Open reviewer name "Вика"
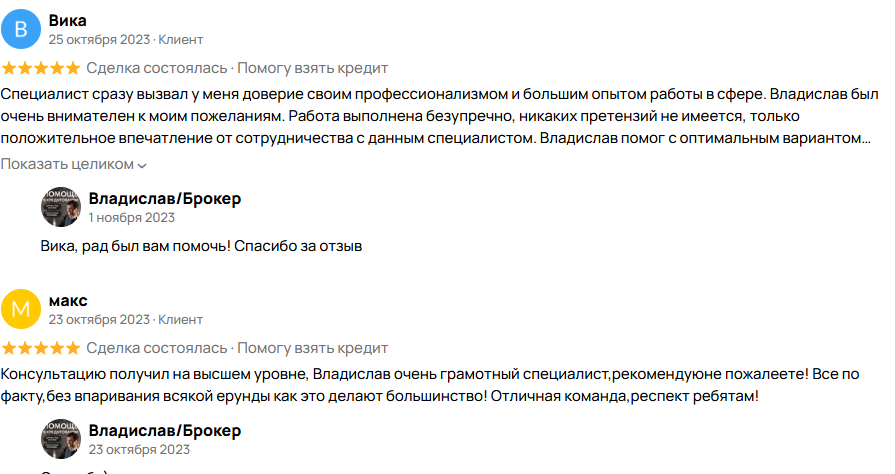The width and height of the screenshot is (895, 474). pos(67,20)
